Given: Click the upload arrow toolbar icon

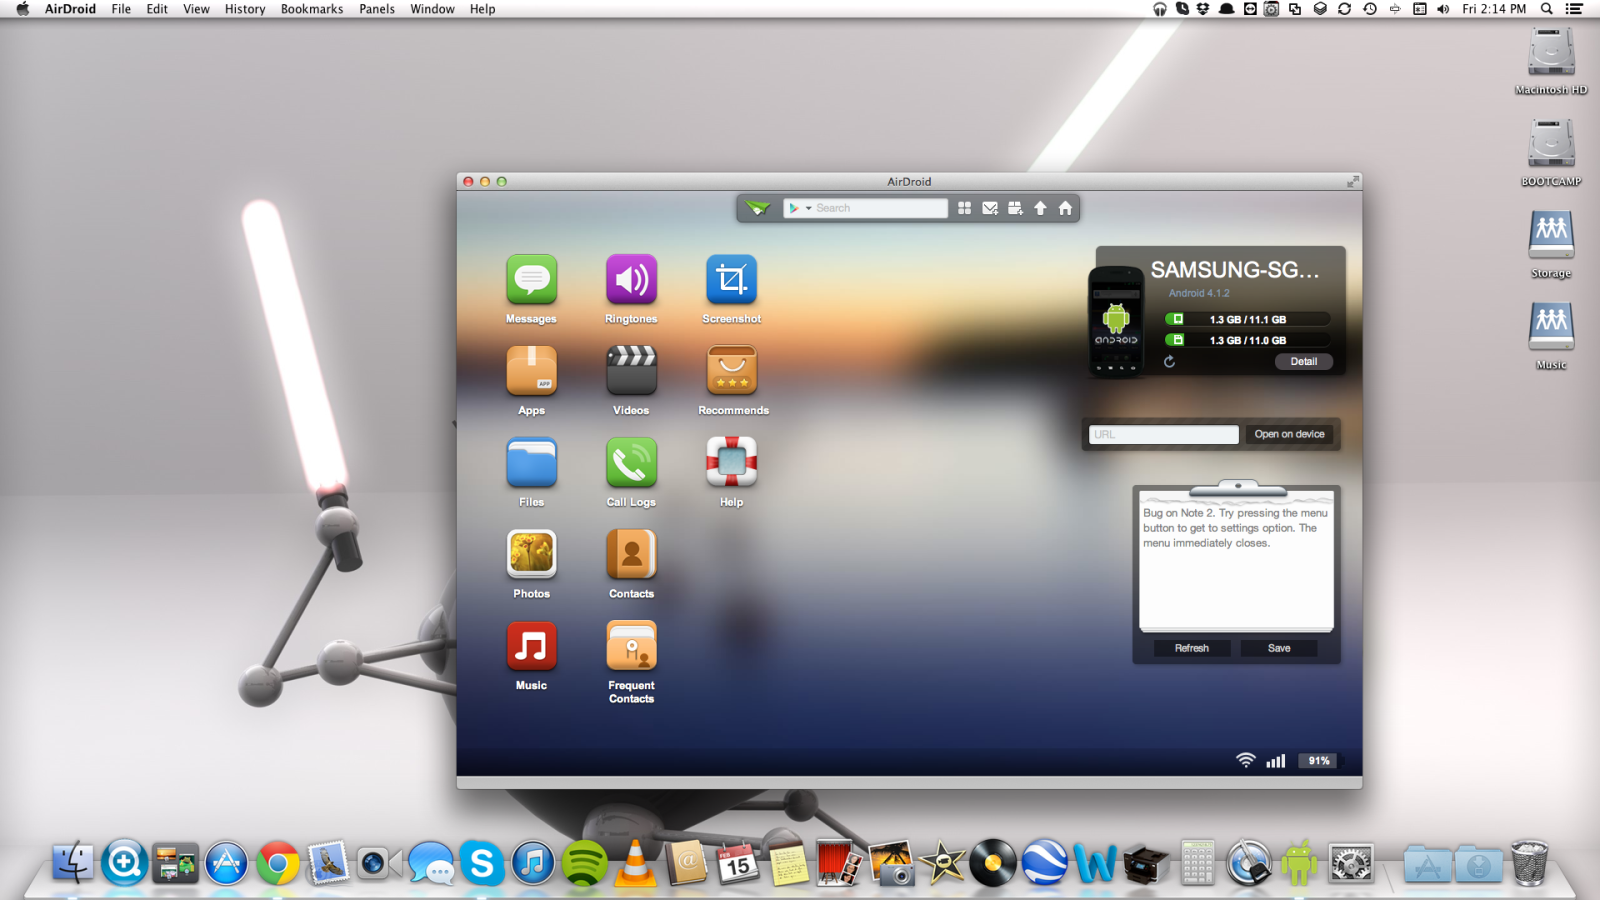Looking at the screenshot, I should point(1040,208).
